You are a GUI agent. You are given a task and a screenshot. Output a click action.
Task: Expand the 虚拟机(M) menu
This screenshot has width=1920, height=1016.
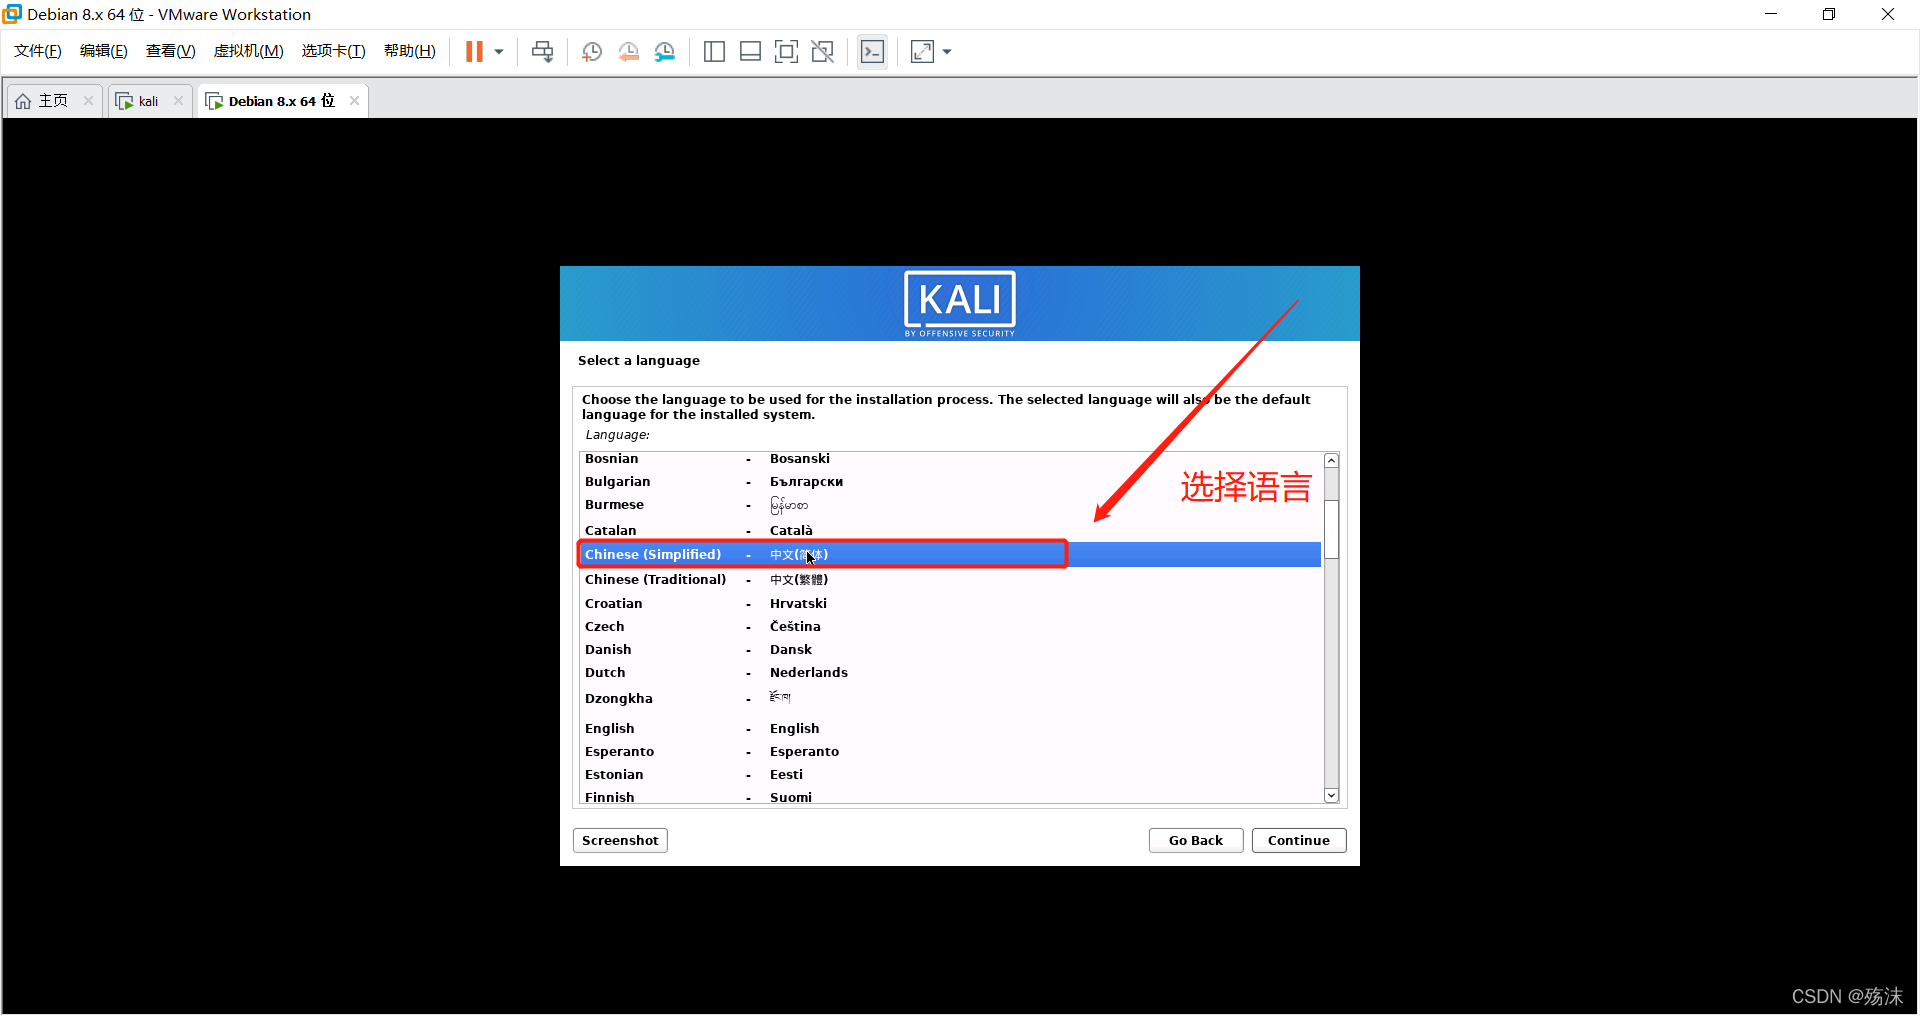coord(248,50)
